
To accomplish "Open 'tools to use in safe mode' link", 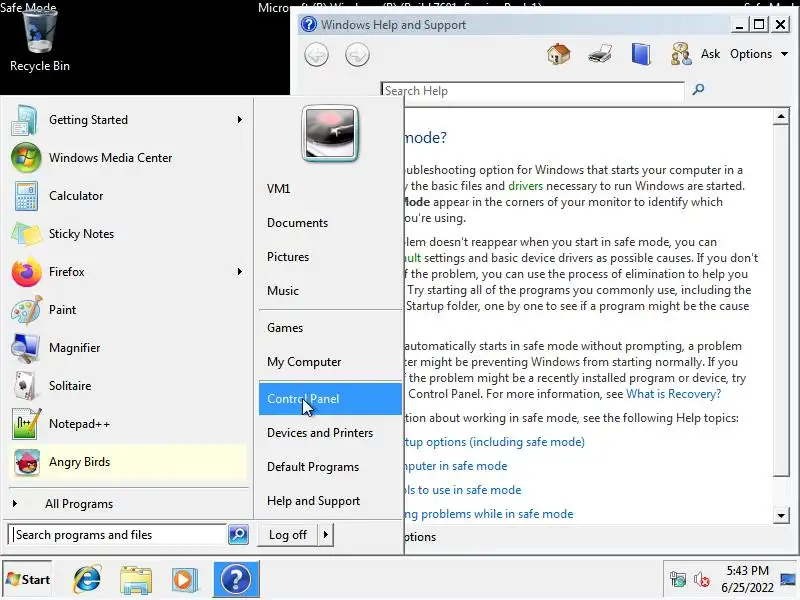I will coord(462,490).
